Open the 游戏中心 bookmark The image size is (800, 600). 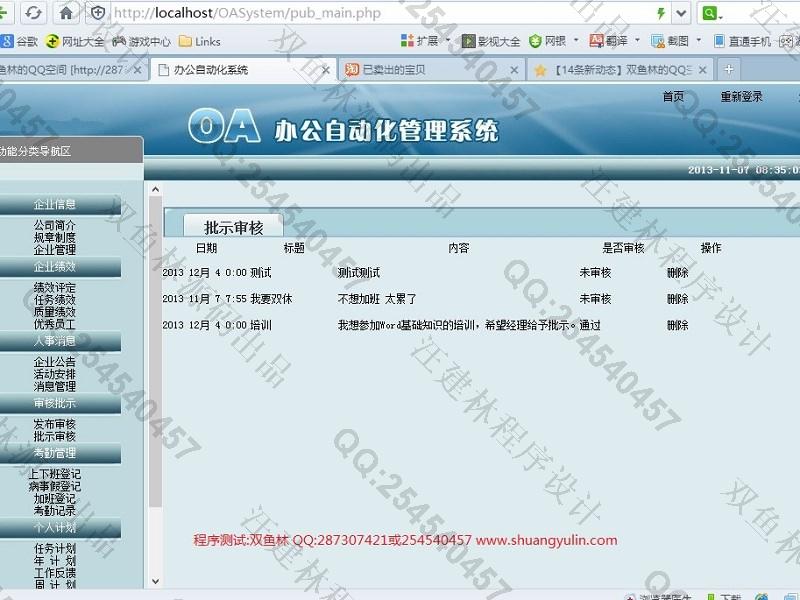tap(141, 41)
